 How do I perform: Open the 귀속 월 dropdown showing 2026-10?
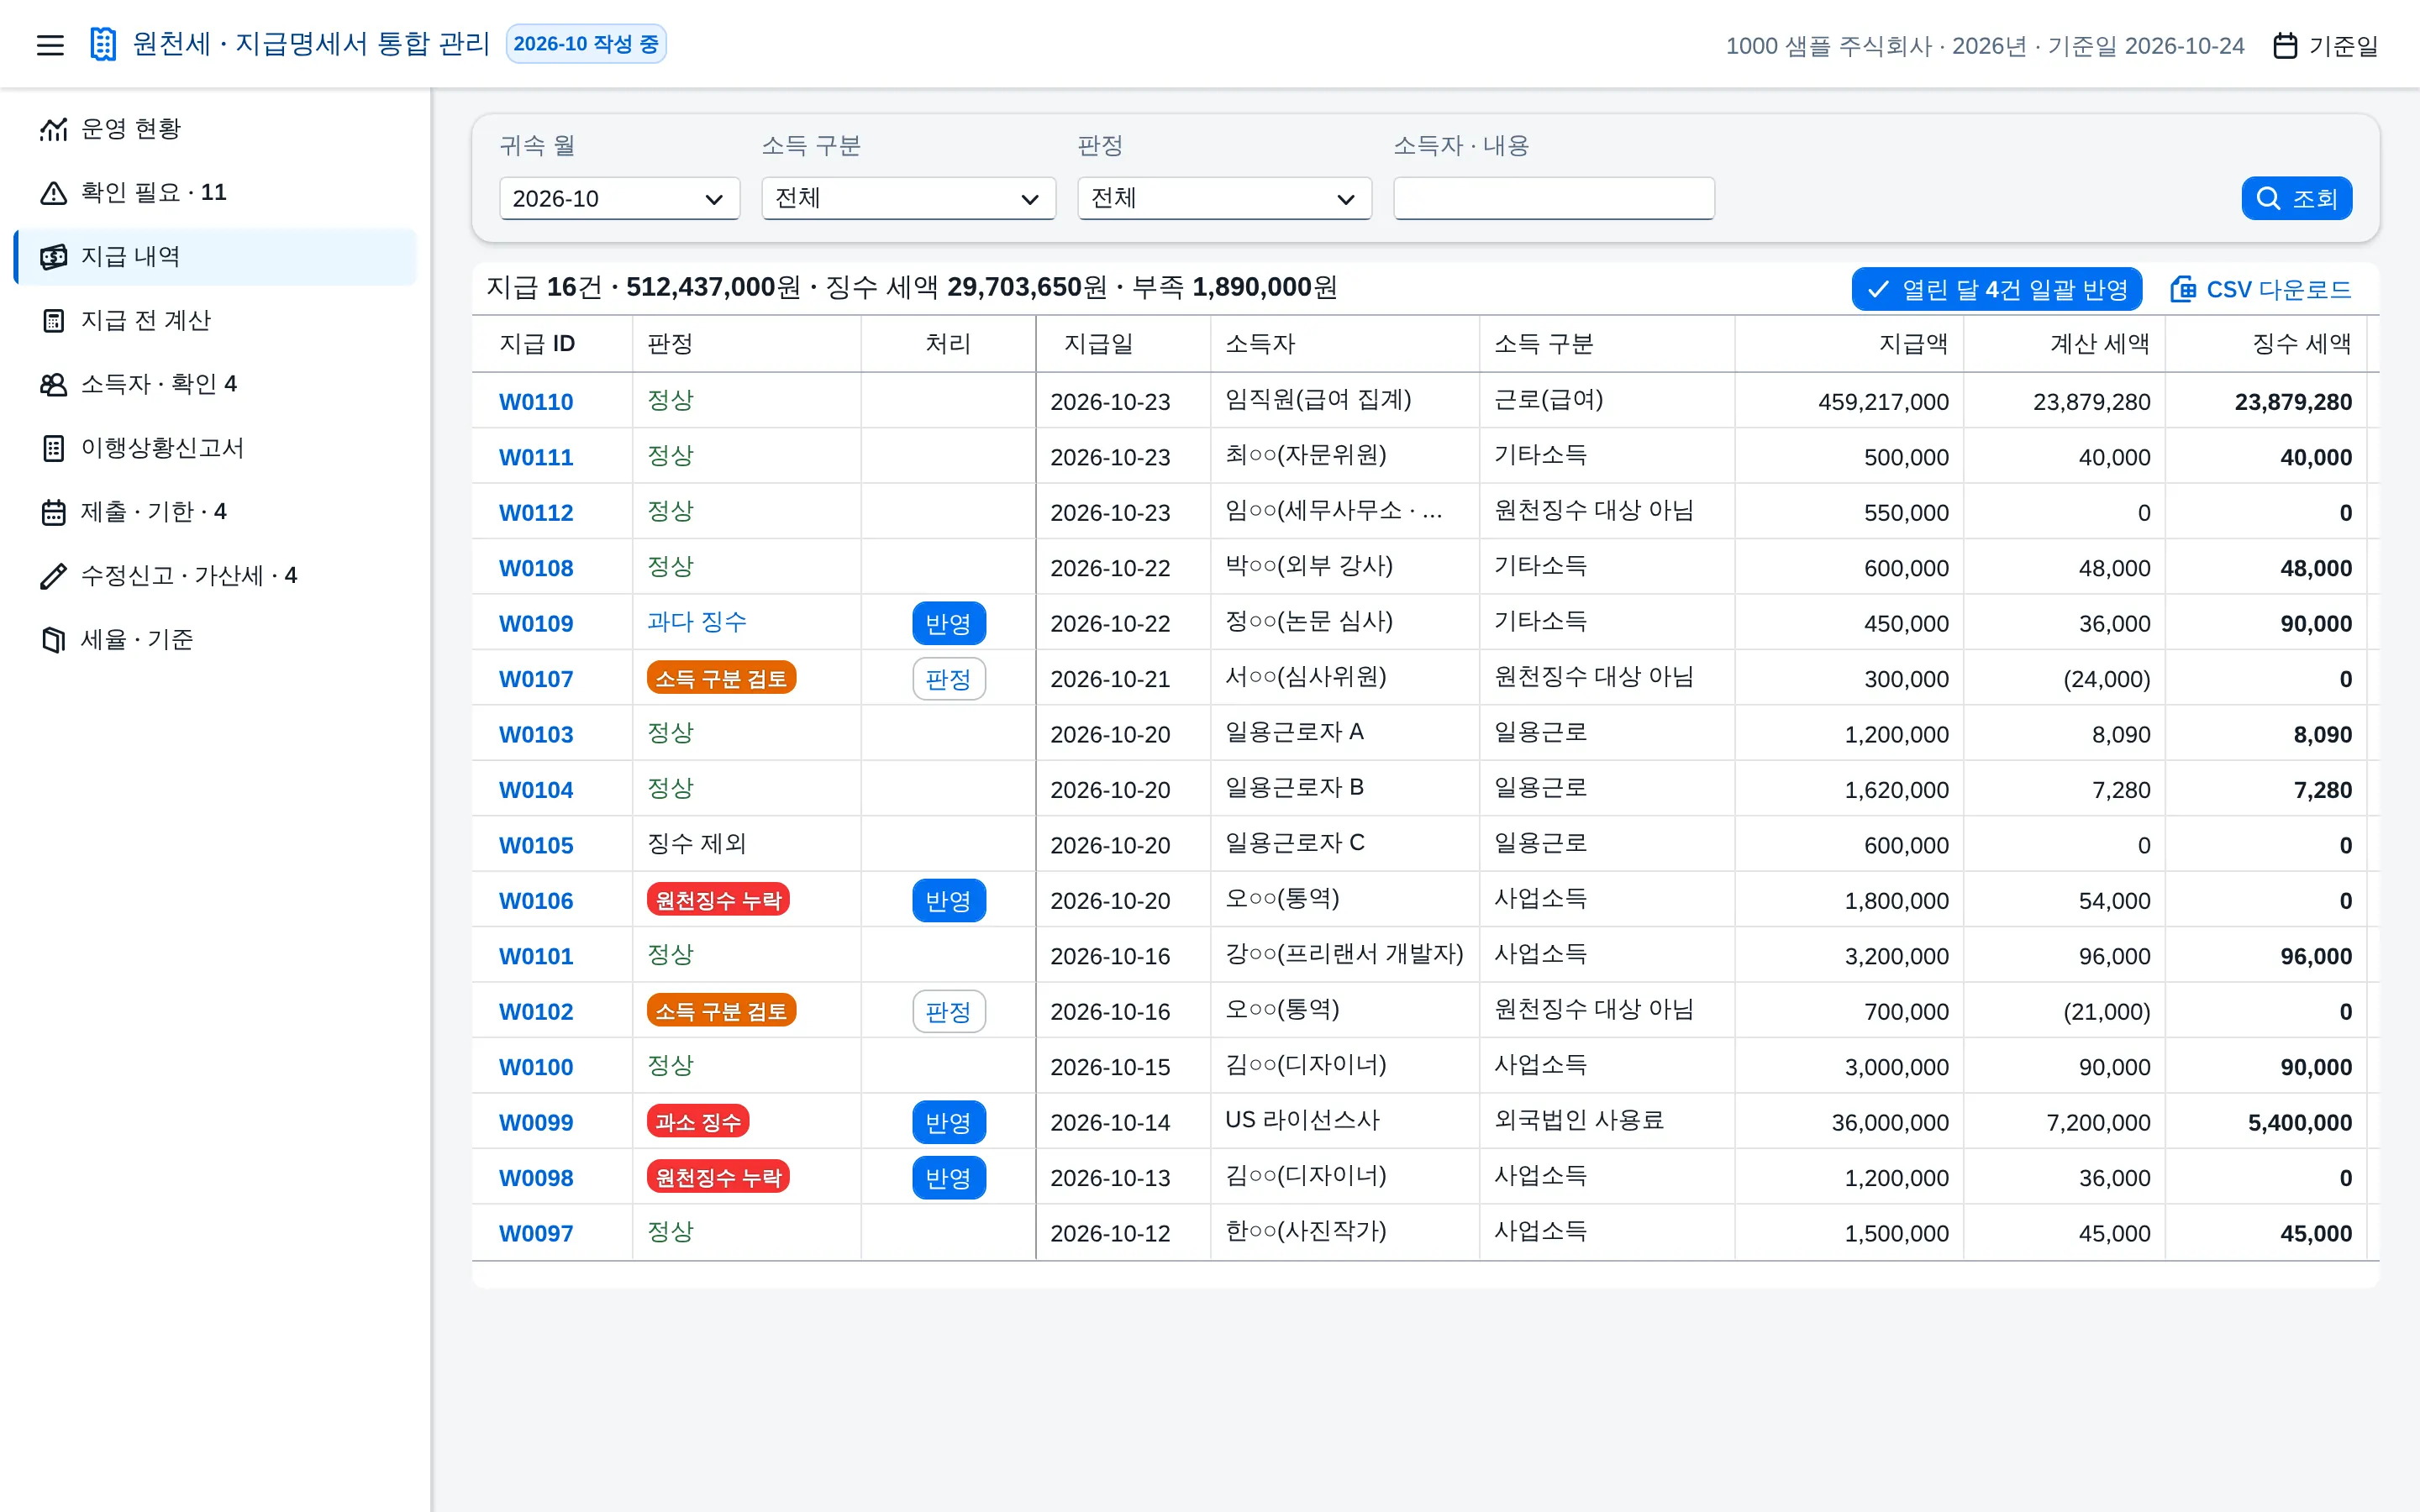(x=619, y=199)
